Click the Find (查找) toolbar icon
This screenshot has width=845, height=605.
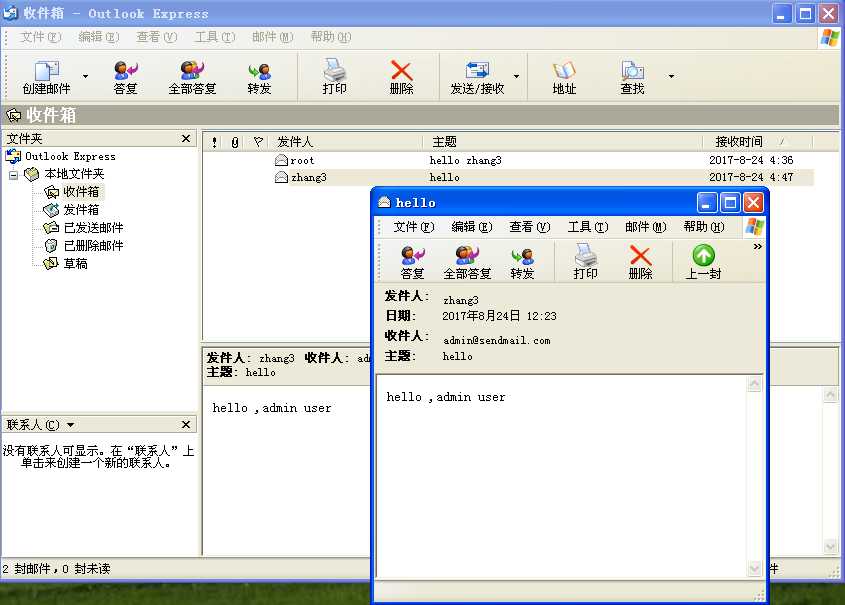click(632, 78)
